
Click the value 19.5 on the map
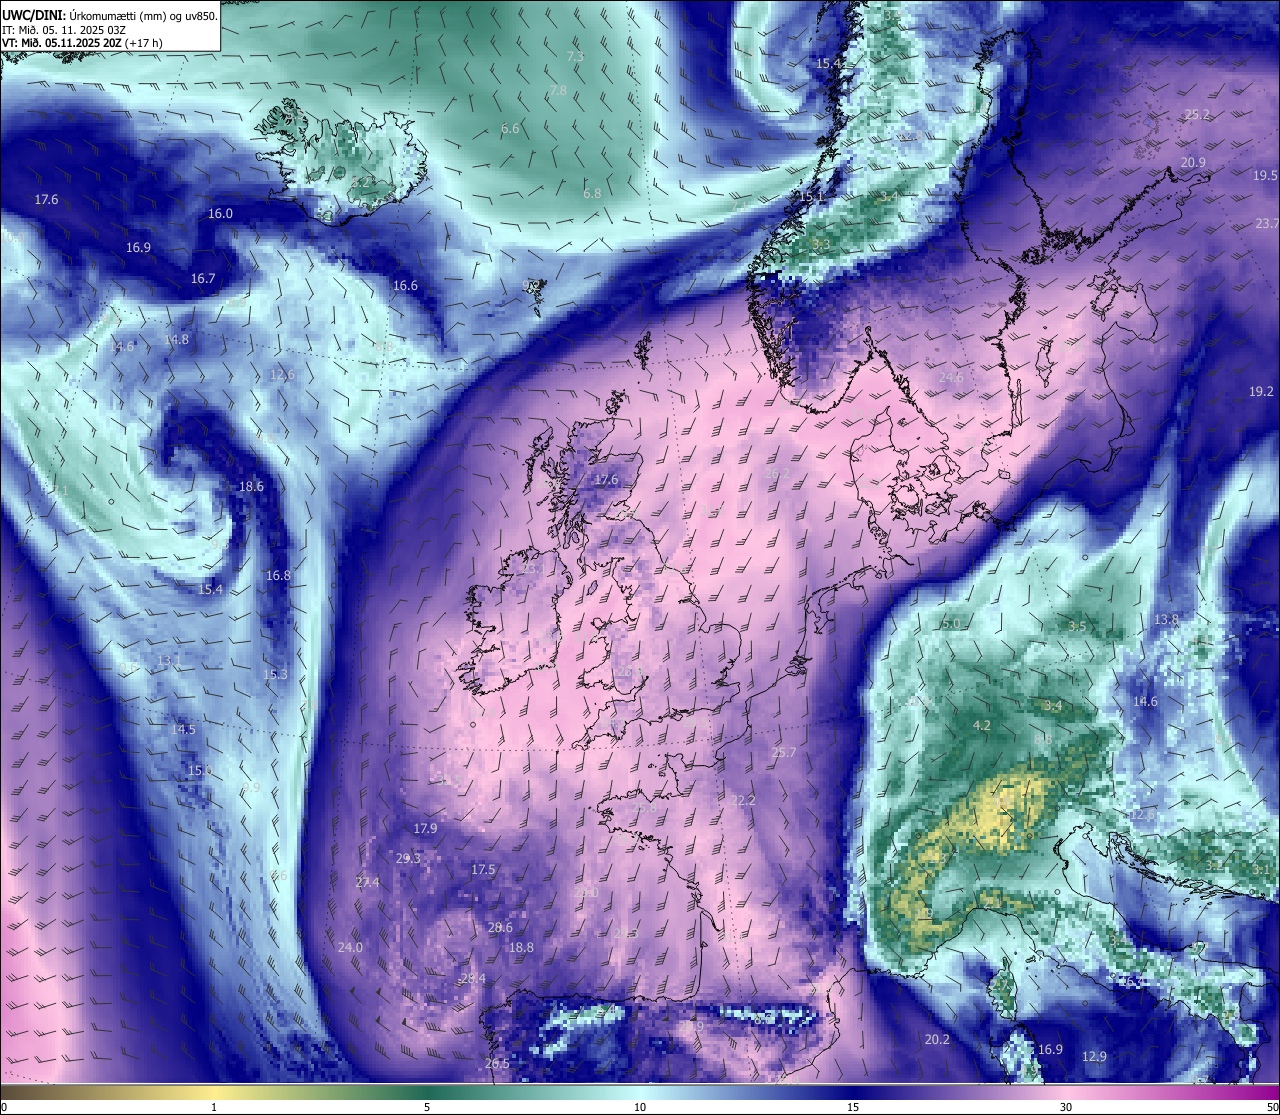click(x=1265, y=176)
